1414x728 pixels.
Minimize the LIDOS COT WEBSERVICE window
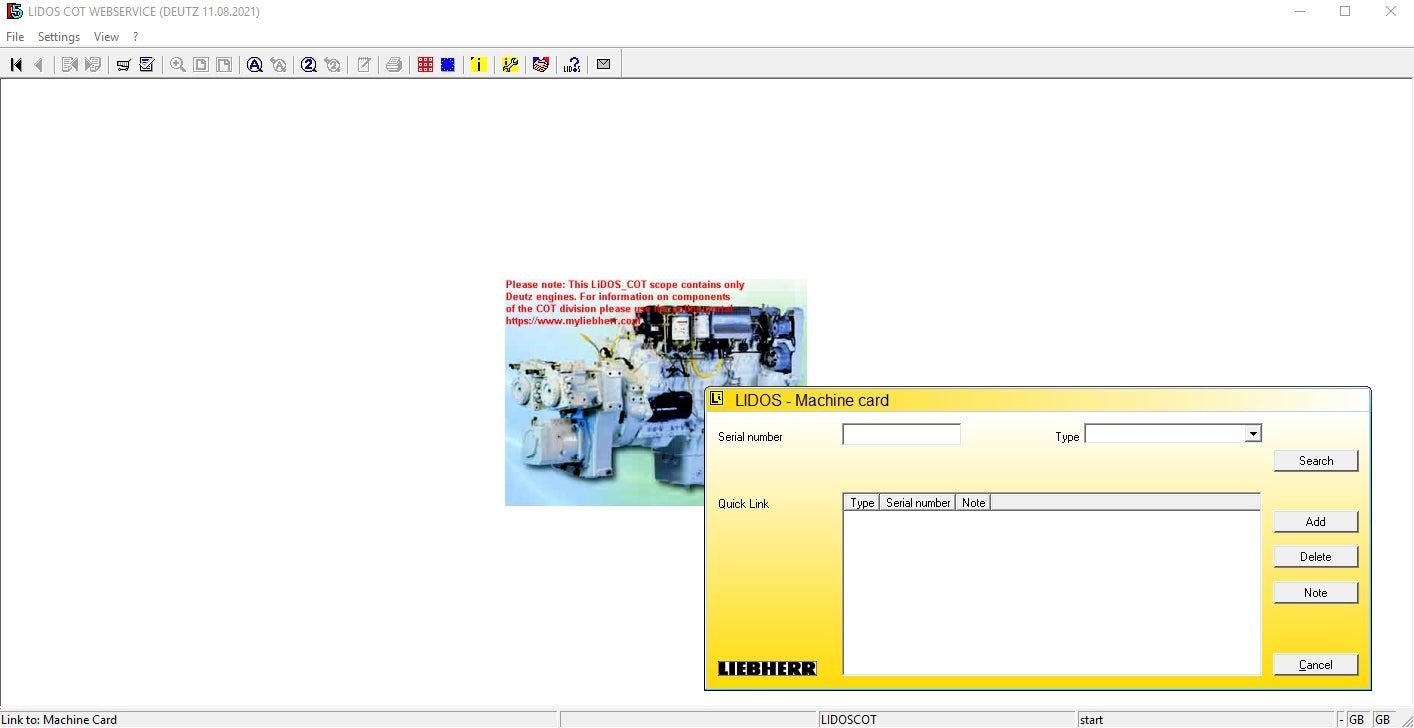tap(1300, 12)
